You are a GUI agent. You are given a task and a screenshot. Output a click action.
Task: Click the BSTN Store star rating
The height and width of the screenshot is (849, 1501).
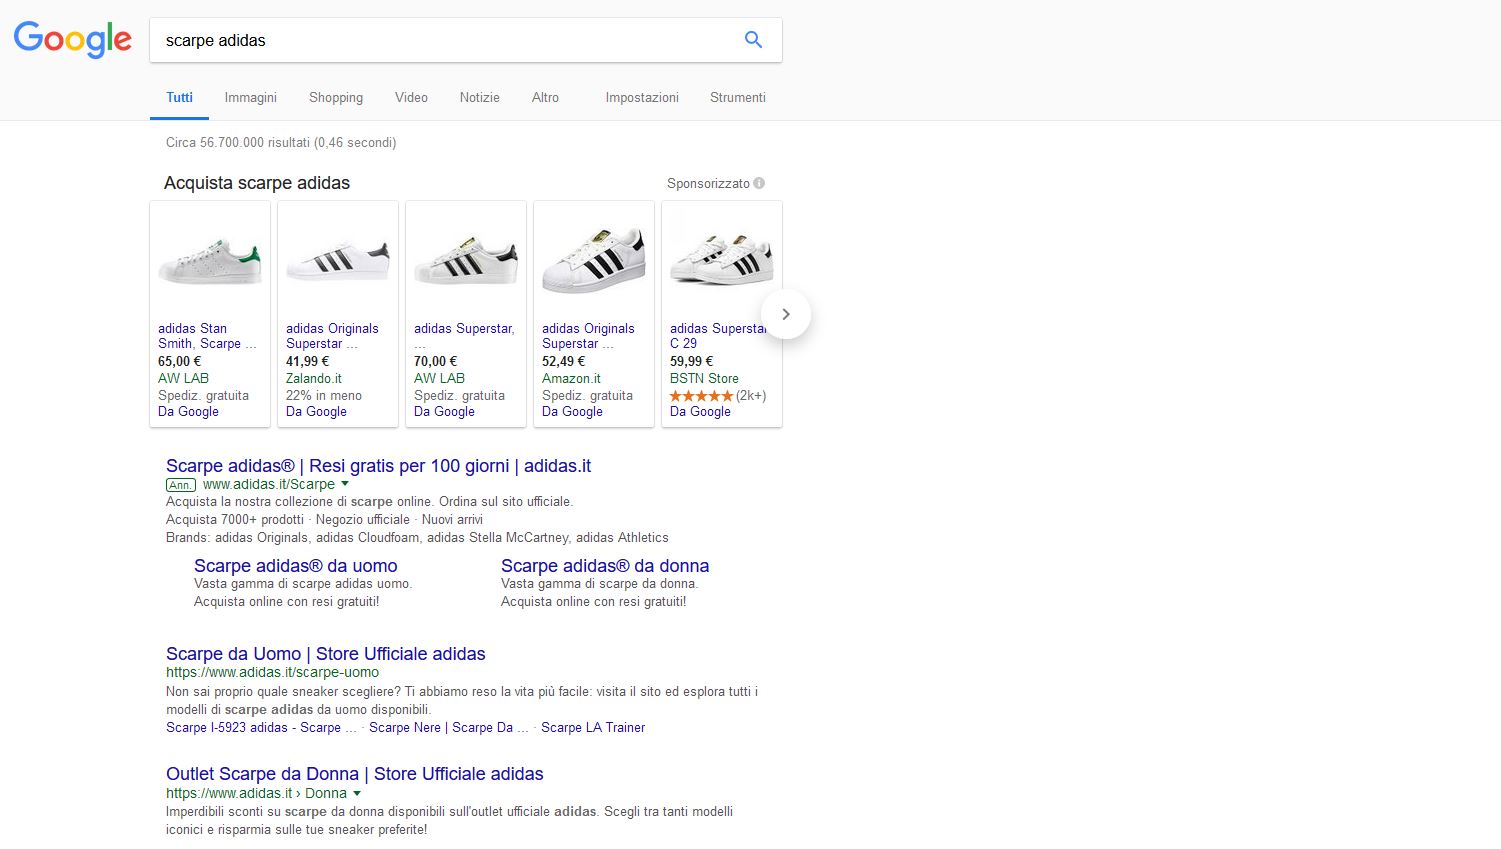[x=701, y=396]
